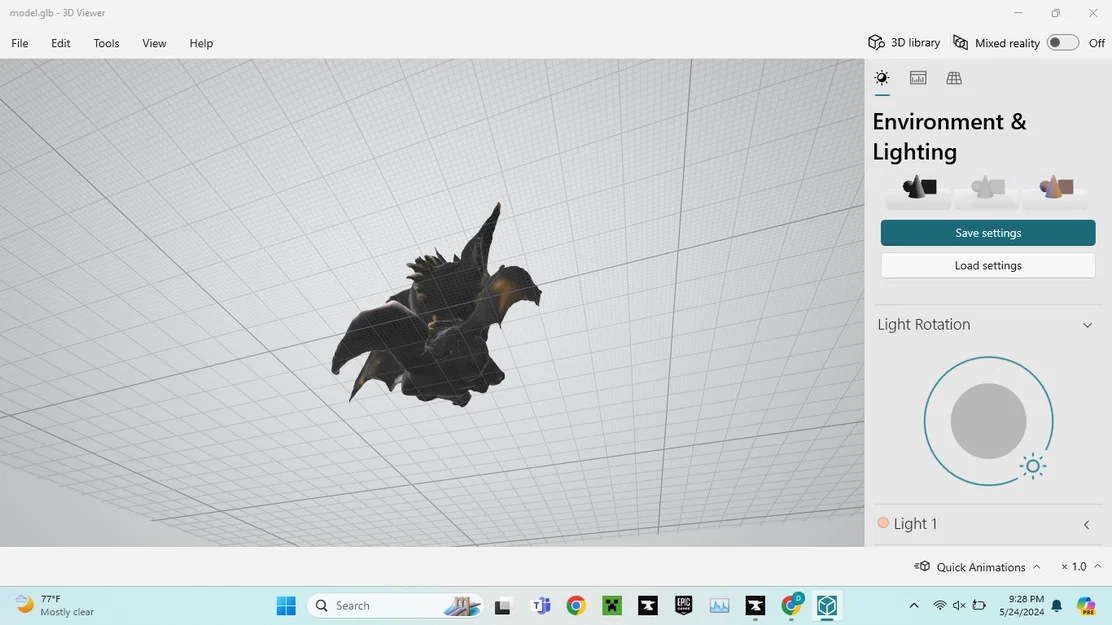The height and width of the screenshot is (625, 1112).
Task: Select the colorful lighting theme thumbnail
Action: 1055,190
